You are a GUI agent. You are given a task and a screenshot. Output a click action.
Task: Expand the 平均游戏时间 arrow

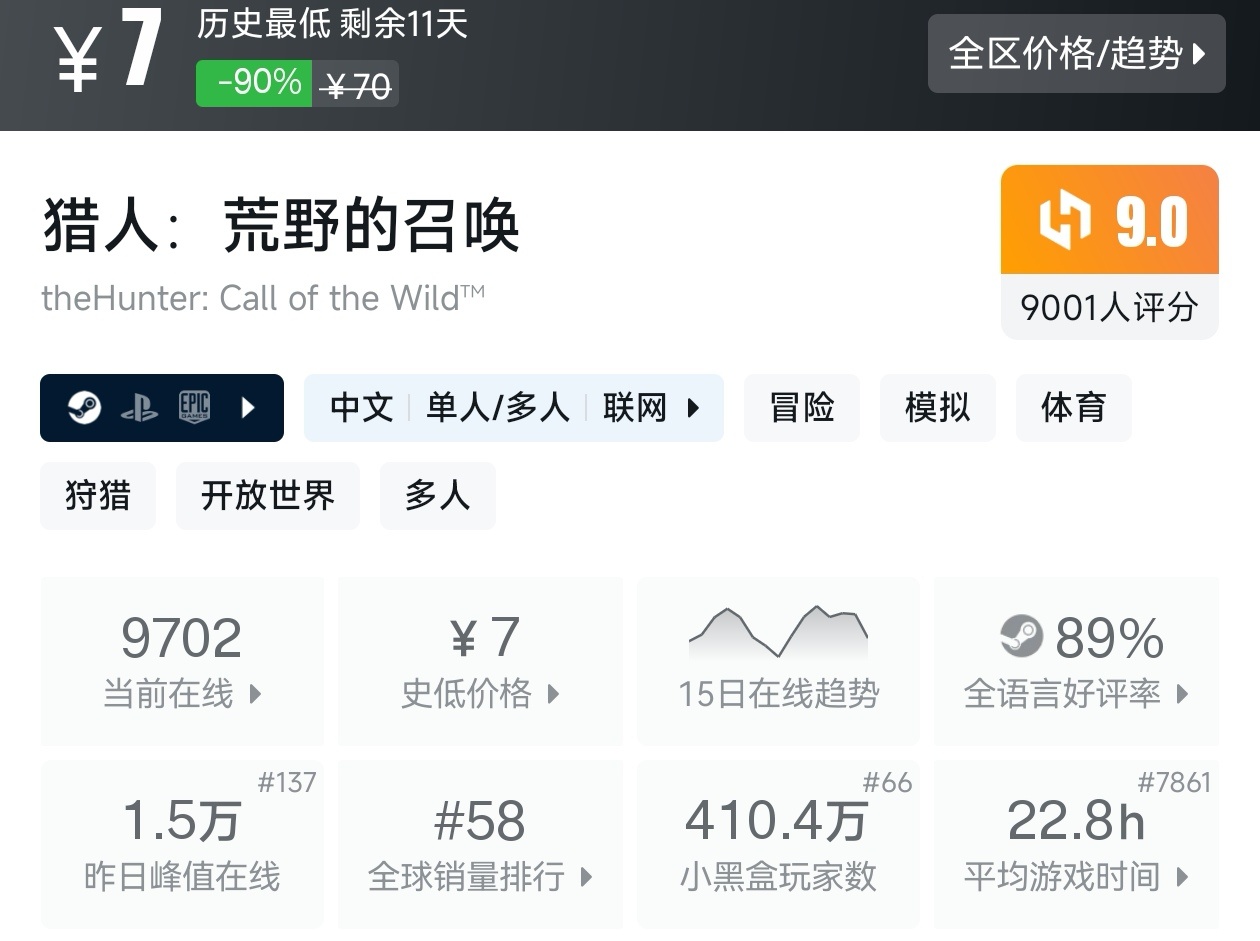1183,878
